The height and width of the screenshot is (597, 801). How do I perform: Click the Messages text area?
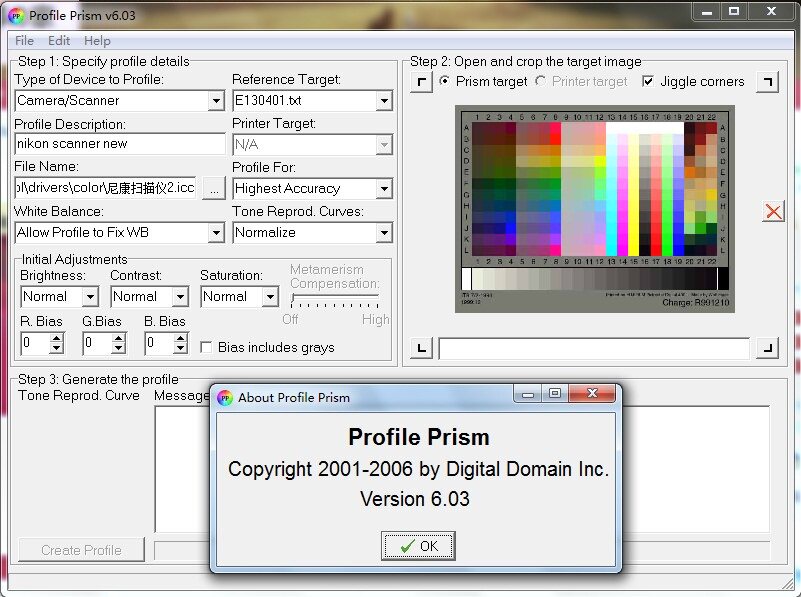pos(462,469)
